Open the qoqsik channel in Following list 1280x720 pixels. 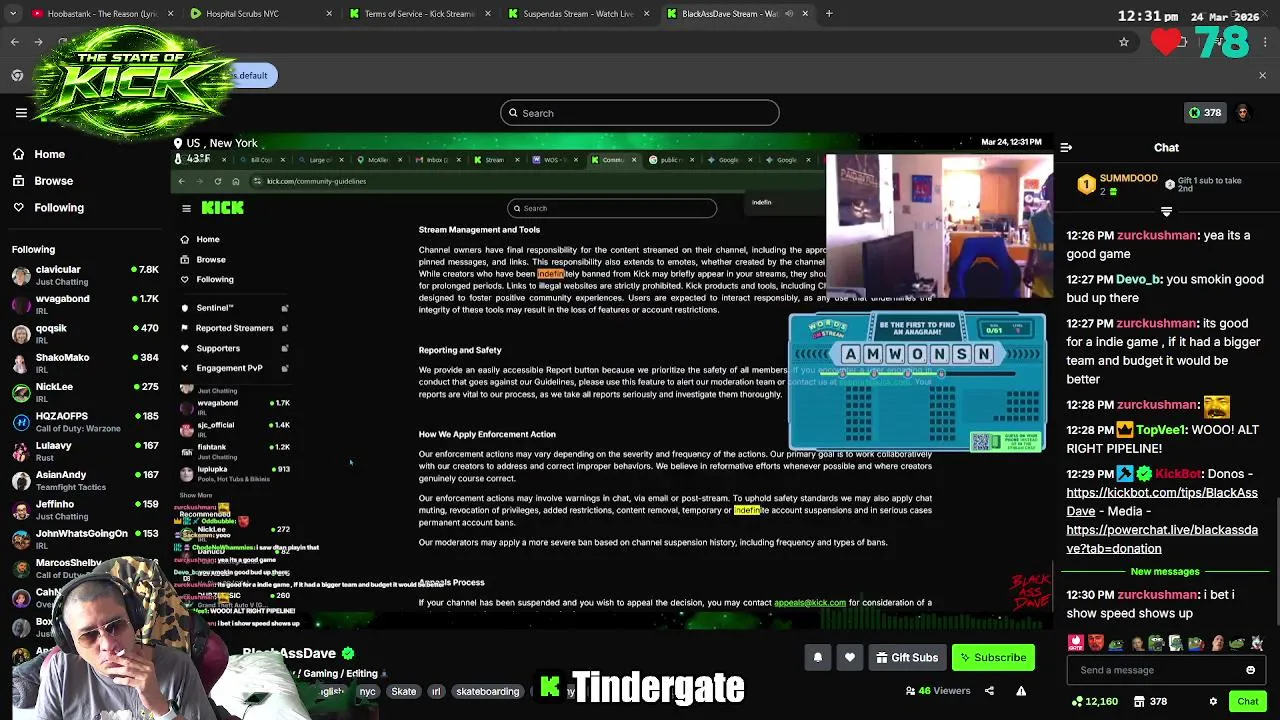[x=85, y=334]
